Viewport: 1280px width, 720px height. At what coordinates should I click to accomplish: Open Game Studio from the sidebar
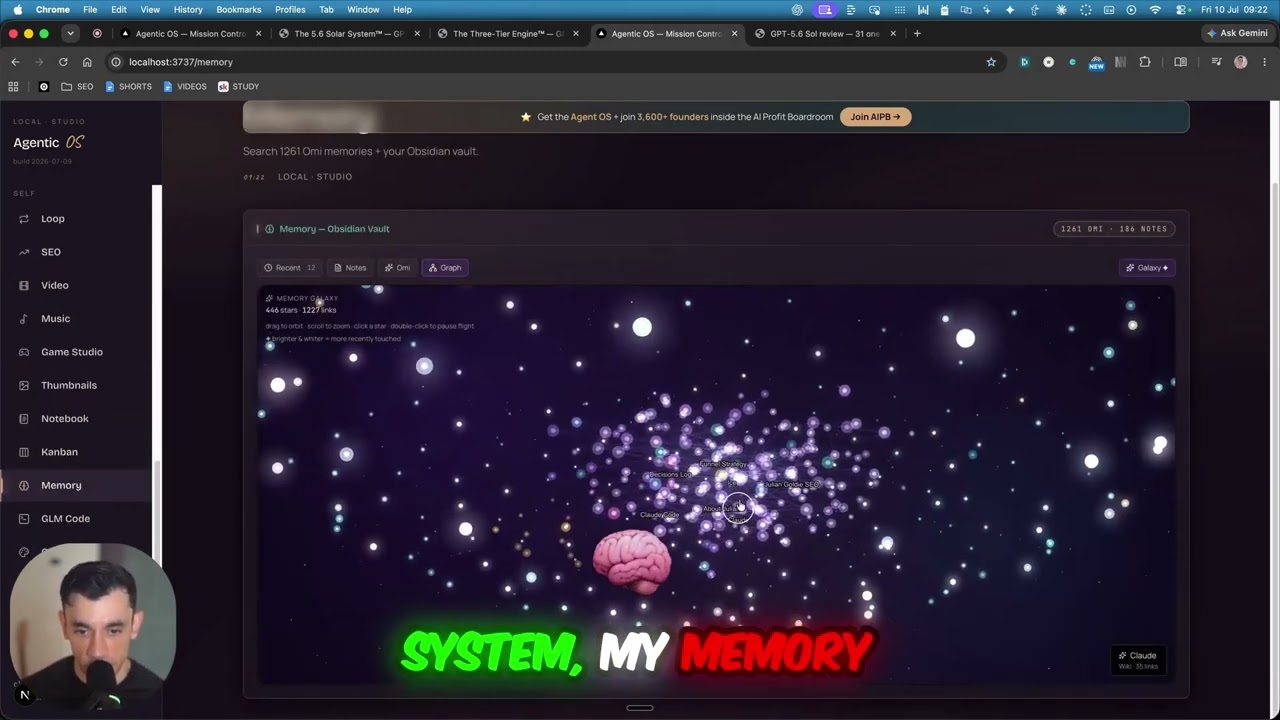75,352
